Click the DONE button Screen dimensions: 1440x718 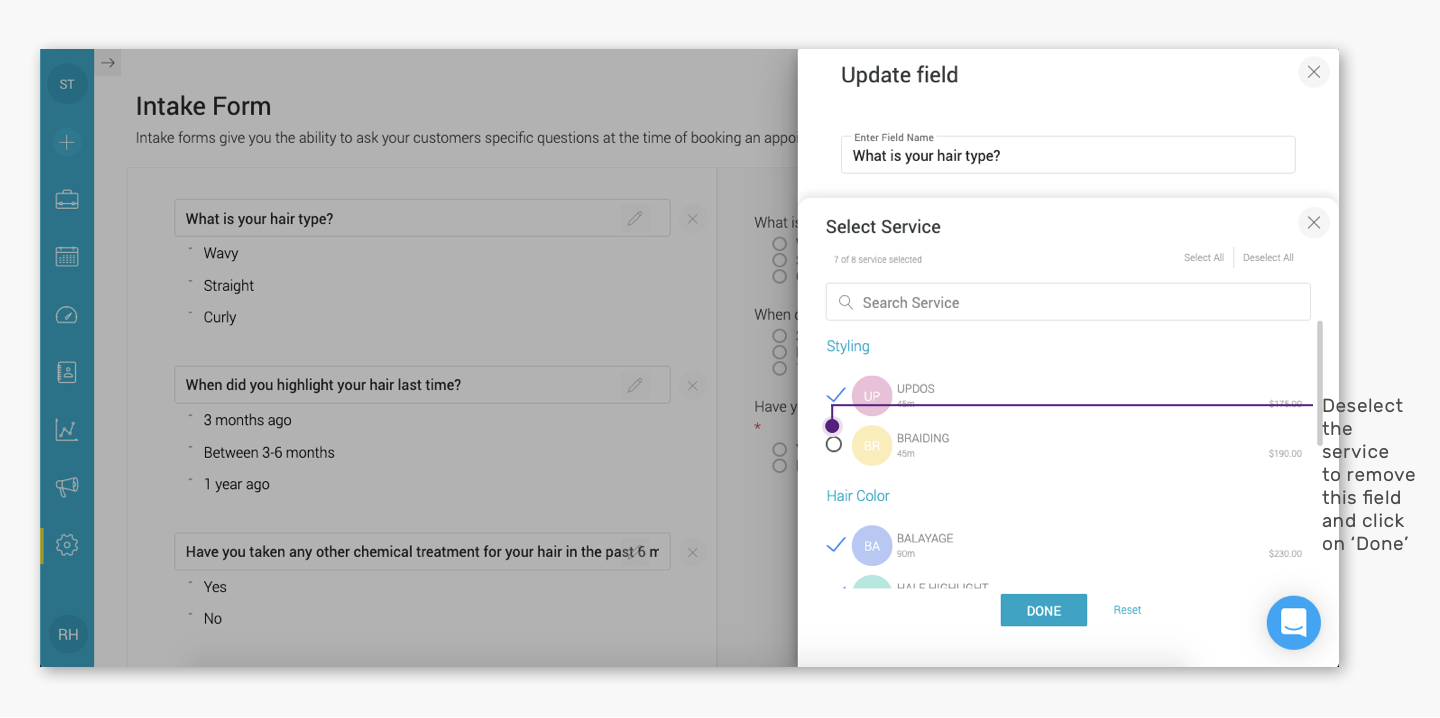[x=1043, y=610]
